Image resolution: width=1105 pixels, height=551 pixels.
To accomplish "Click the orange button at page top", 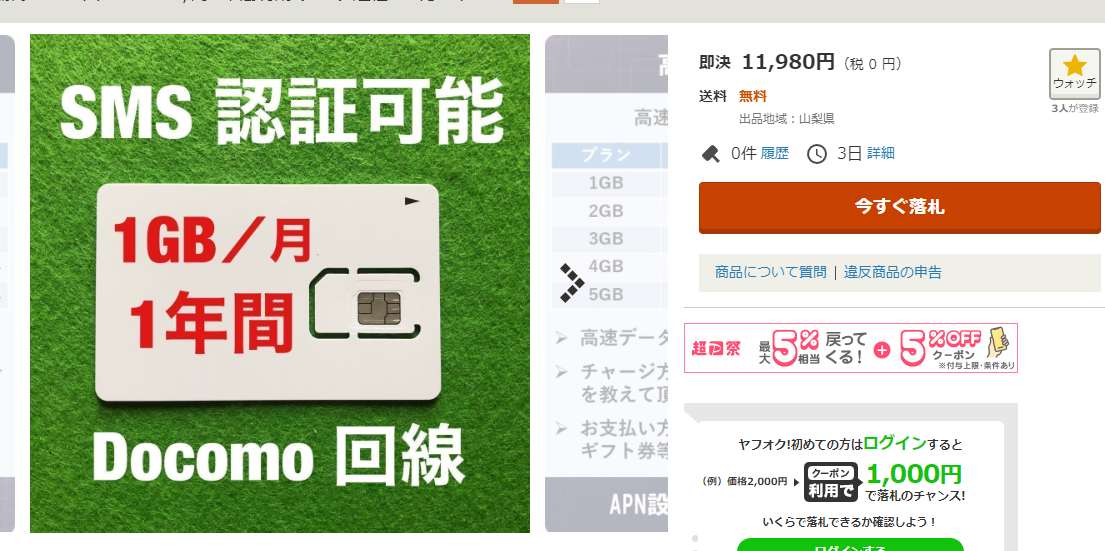I will 536,2.
